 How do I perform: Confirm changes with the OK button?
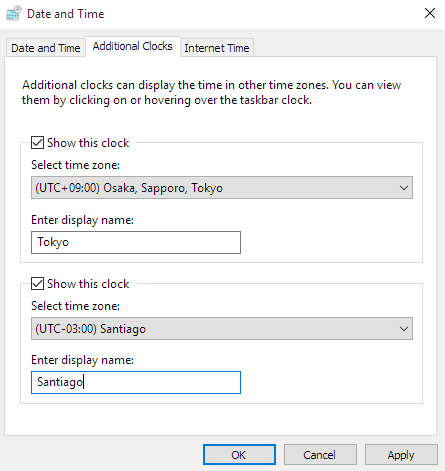[x=239, y=455]
